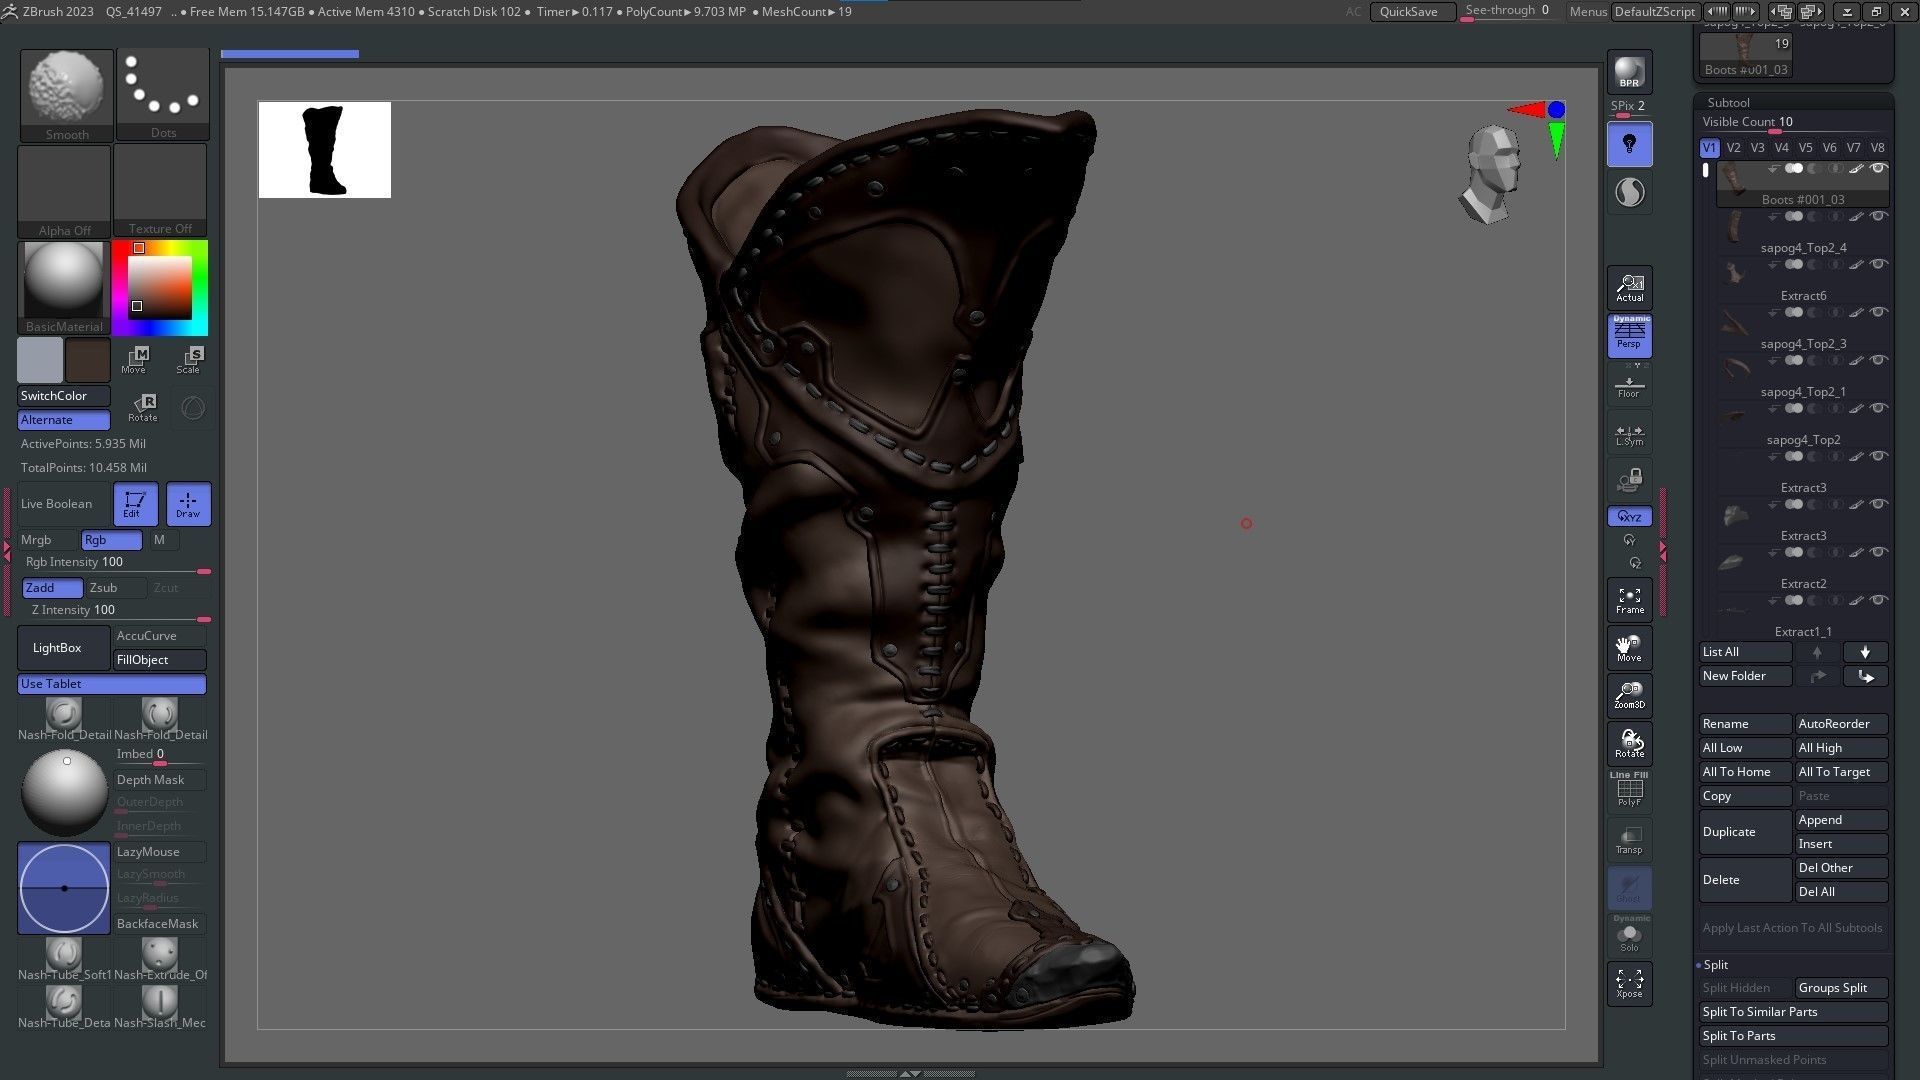Open the AccuCurve option

[160, 636]
